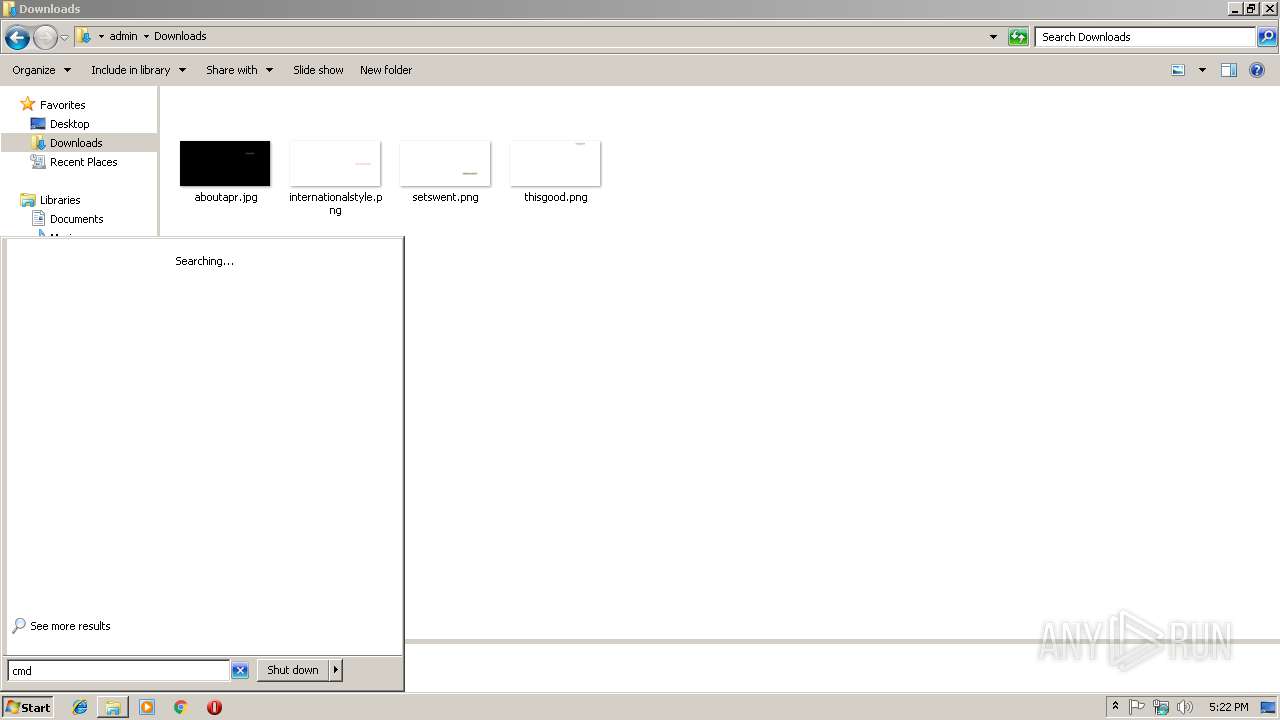Select aboutapr.jpg thumbnail
1280x720 pixels.
coord(225,163)
